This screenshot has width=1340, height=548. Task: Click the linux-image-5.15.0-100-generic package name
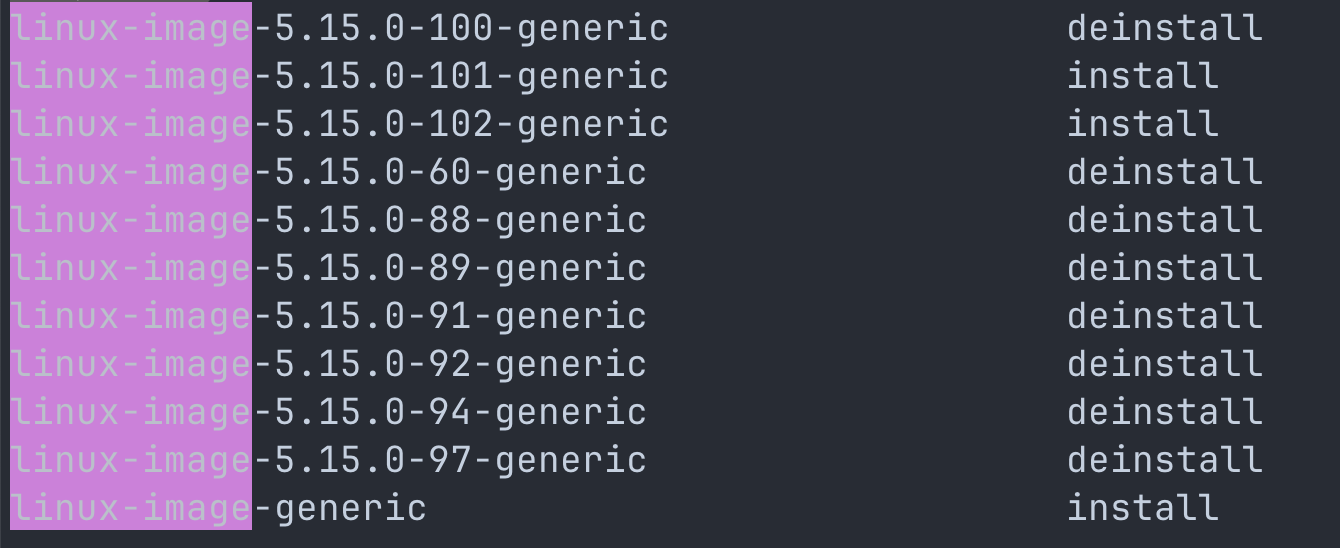[x=339, y=28]
